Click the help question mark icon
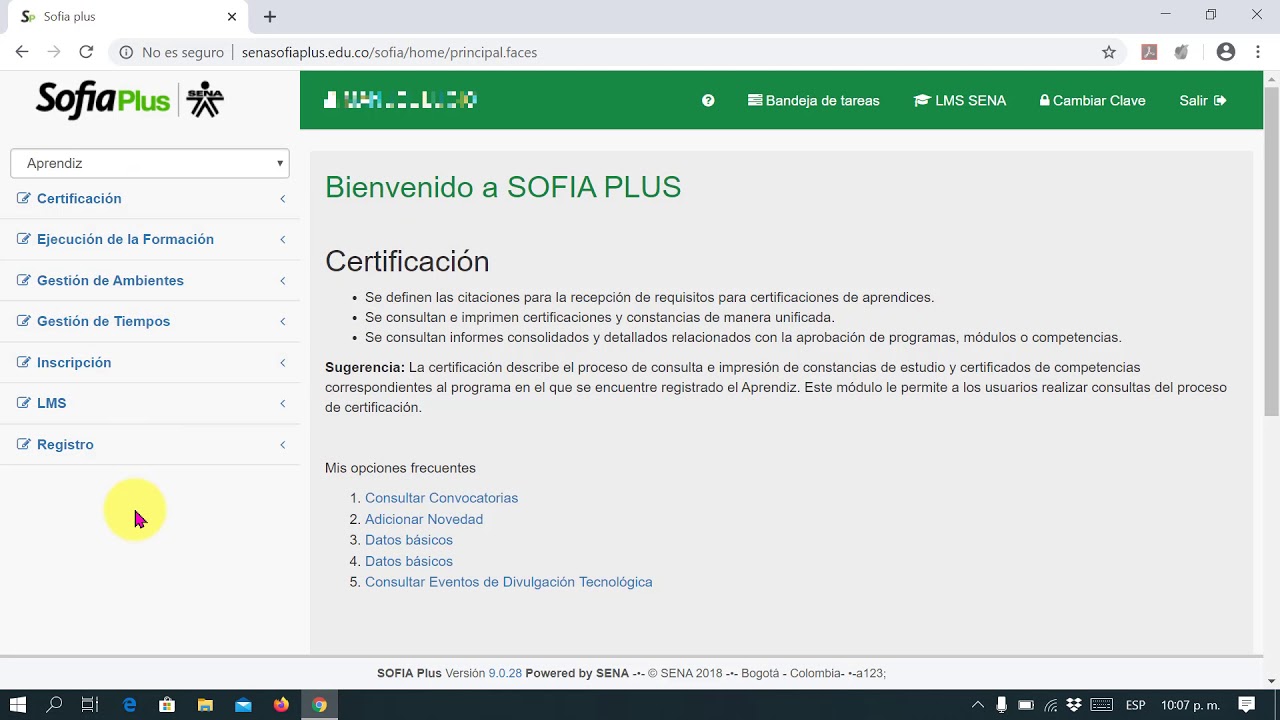The image size is (1280, 720). click(708, 100)
